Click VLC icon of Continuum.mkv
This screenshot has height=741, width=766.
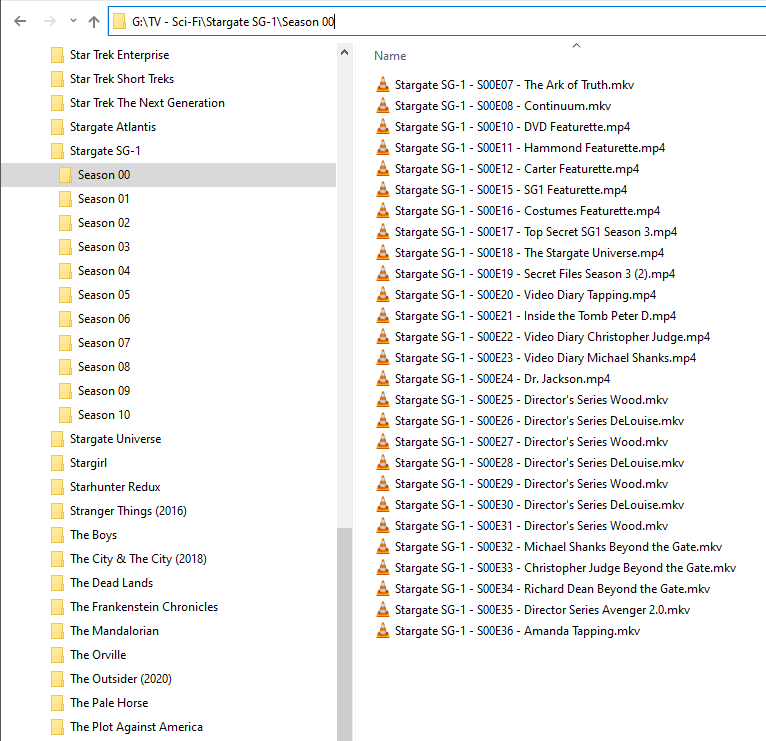(383, 106)
